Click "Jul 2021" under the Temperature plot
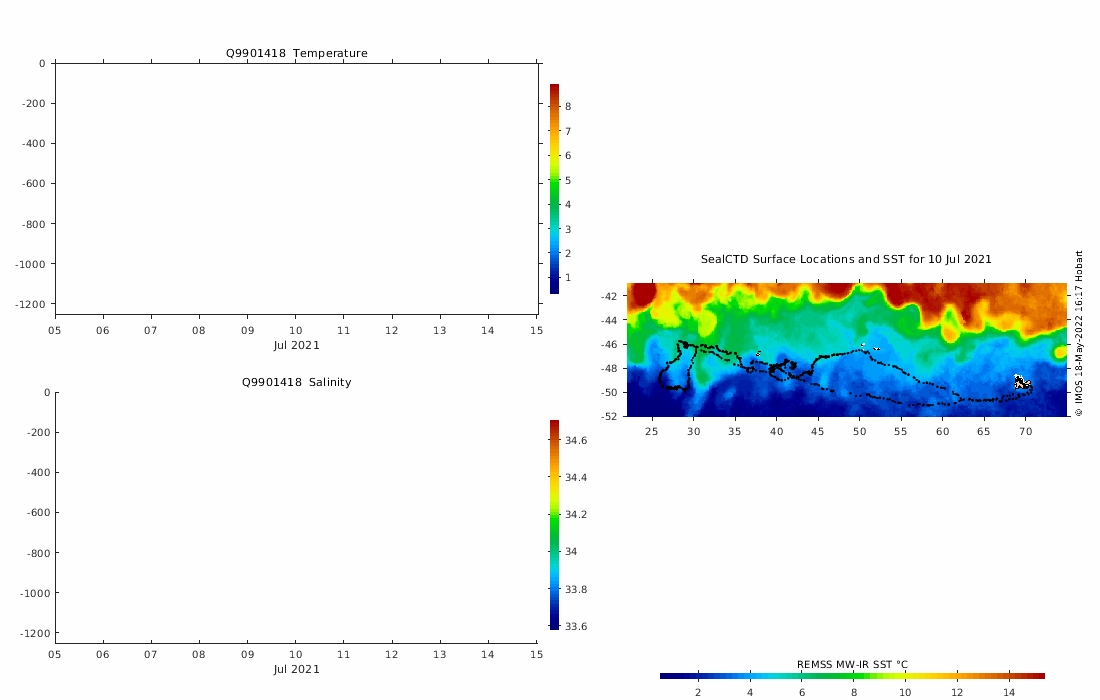The width and height of the screenshot is (1100, 700). pos(296,345)
